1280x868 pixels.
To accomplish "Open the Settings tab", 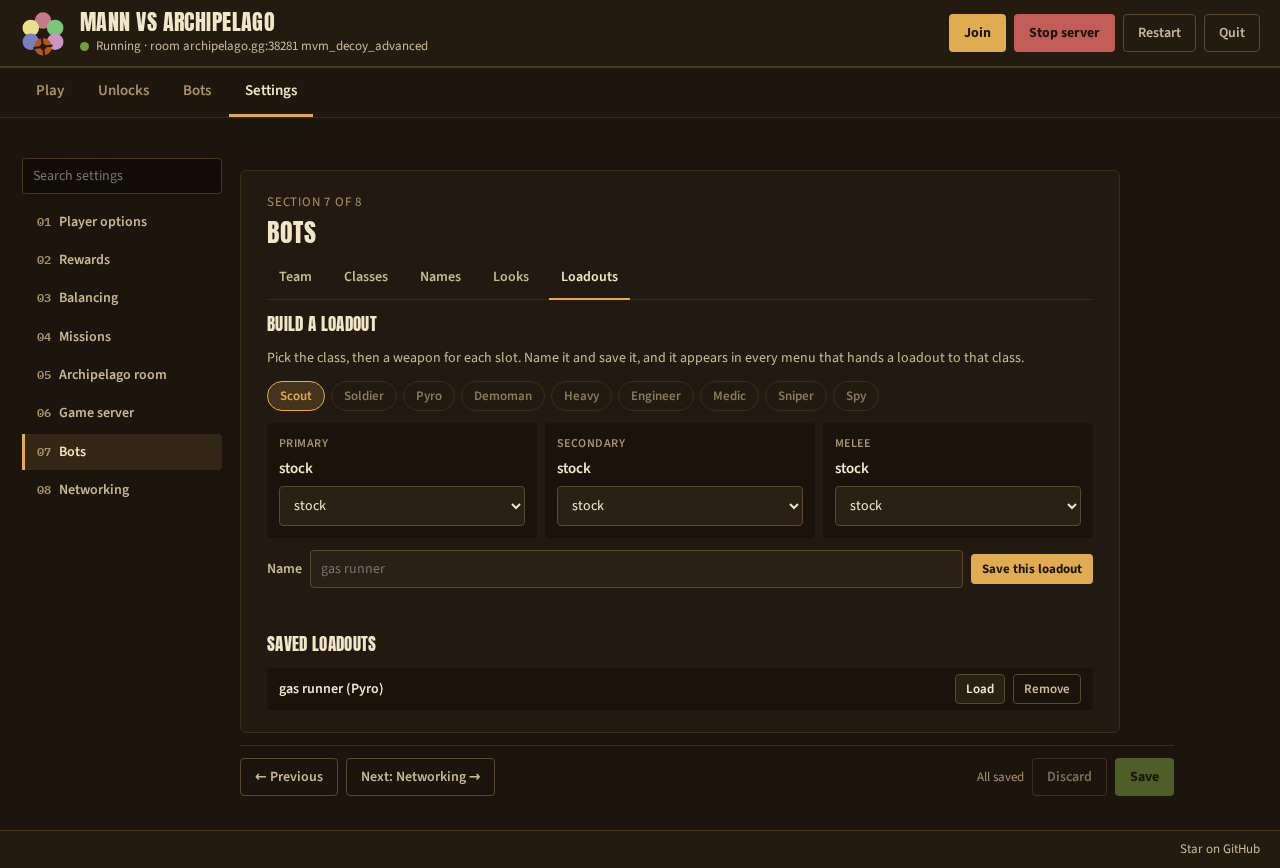I will click(271, 91).
